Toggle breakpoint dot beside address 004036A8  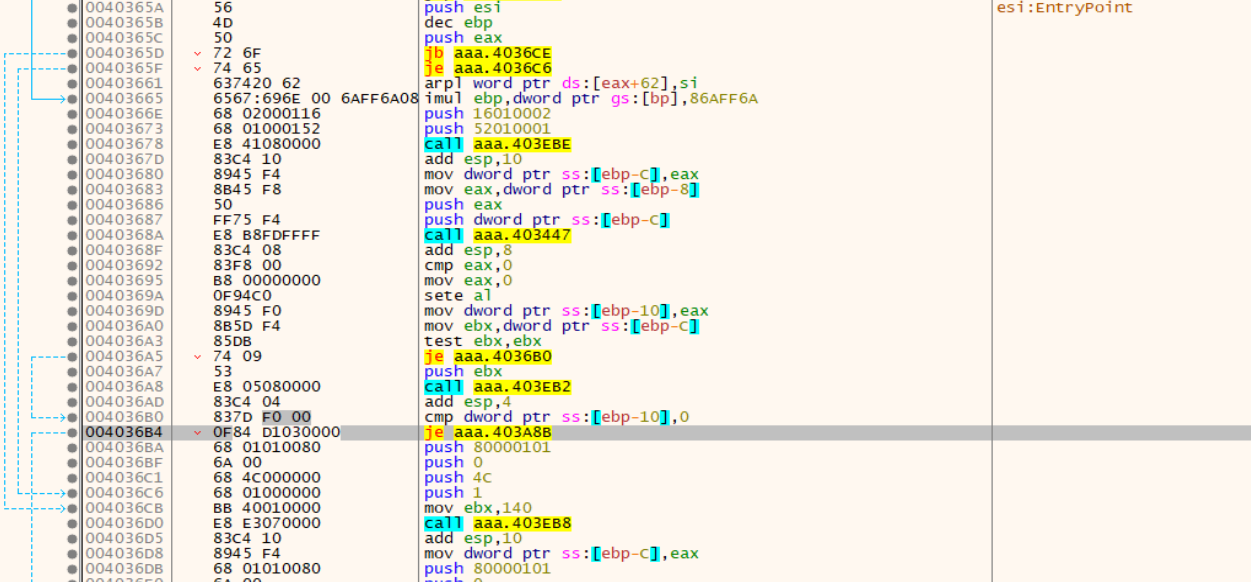72,386
